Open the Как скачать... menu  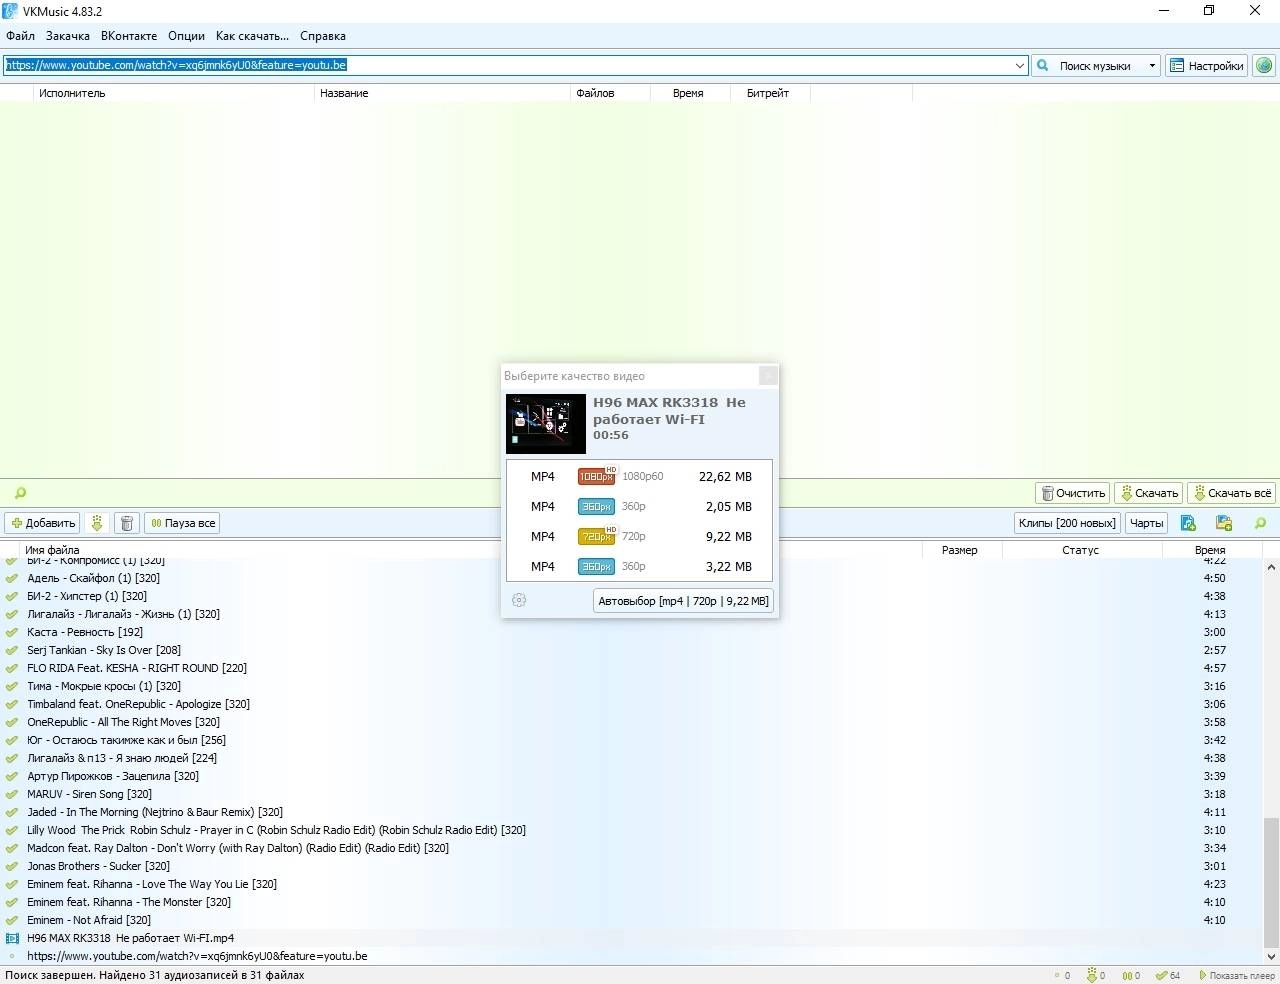coord(252,36)
